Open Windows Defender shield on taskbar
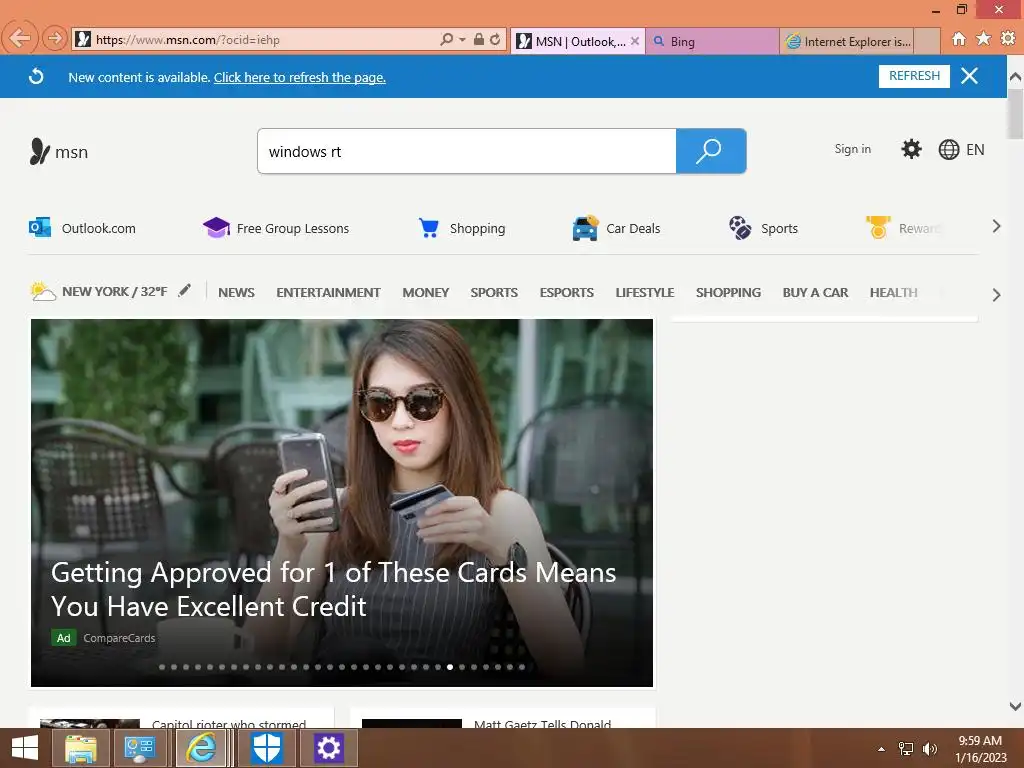 [x=266, y=748]
